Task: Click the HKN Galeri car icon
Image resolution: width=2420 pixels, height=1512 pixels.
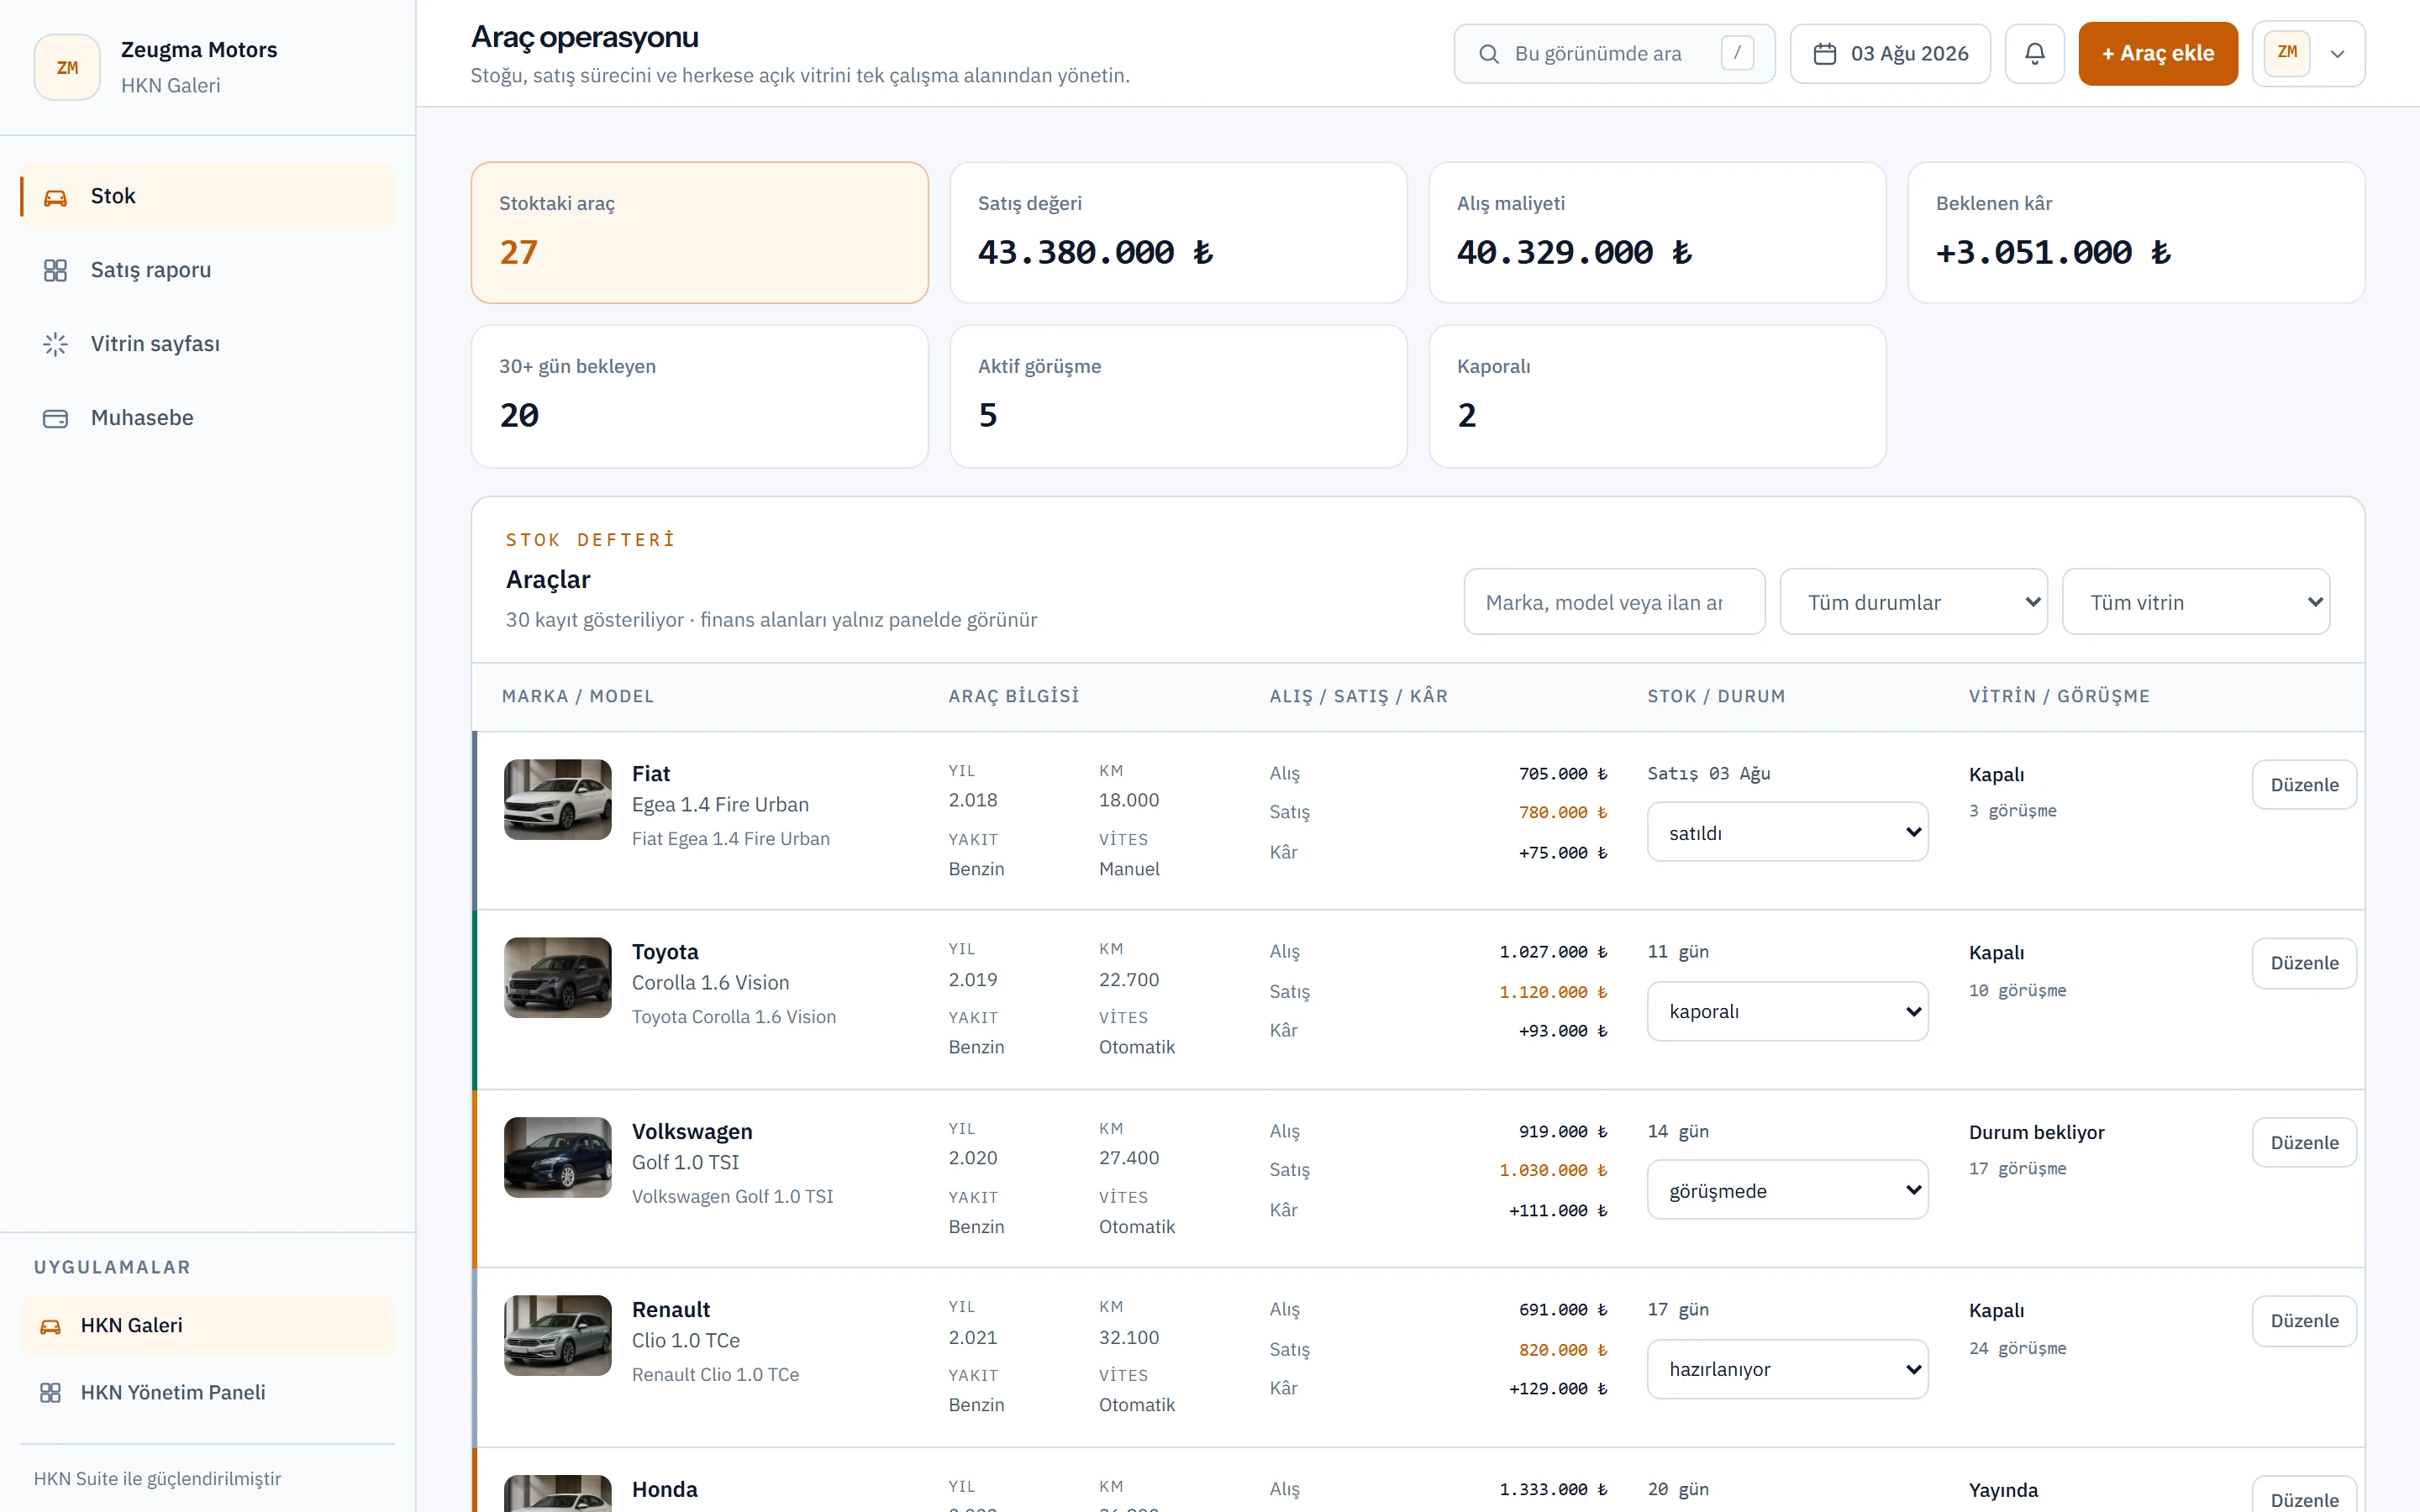Action: coord(50,1326)
